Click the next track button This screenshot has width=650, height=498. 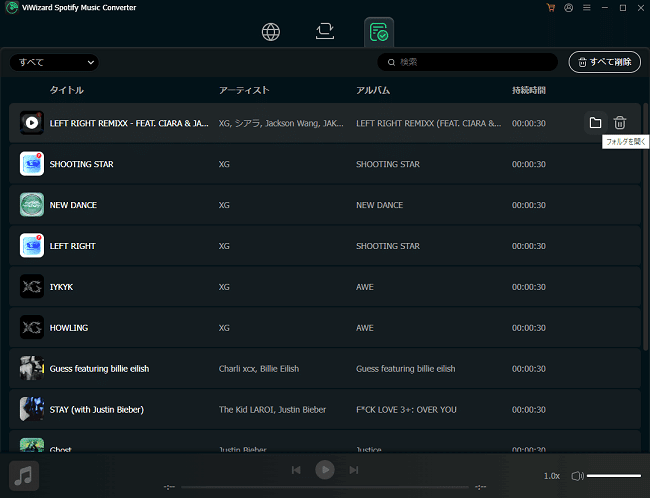pyautogui.click(x=354, y=470)
